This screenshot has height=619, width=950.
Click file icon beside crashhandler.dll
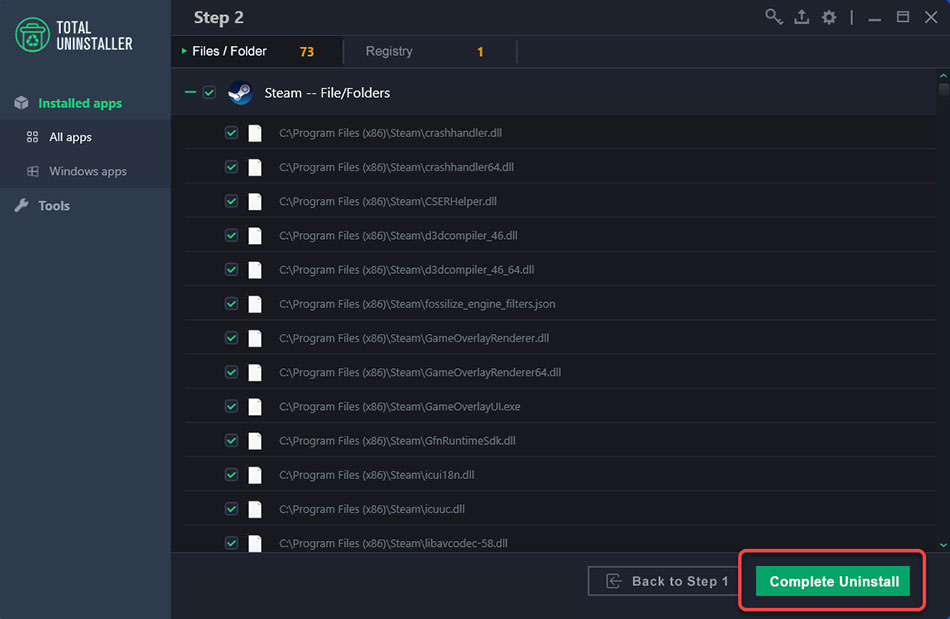(x=255, y=133)
